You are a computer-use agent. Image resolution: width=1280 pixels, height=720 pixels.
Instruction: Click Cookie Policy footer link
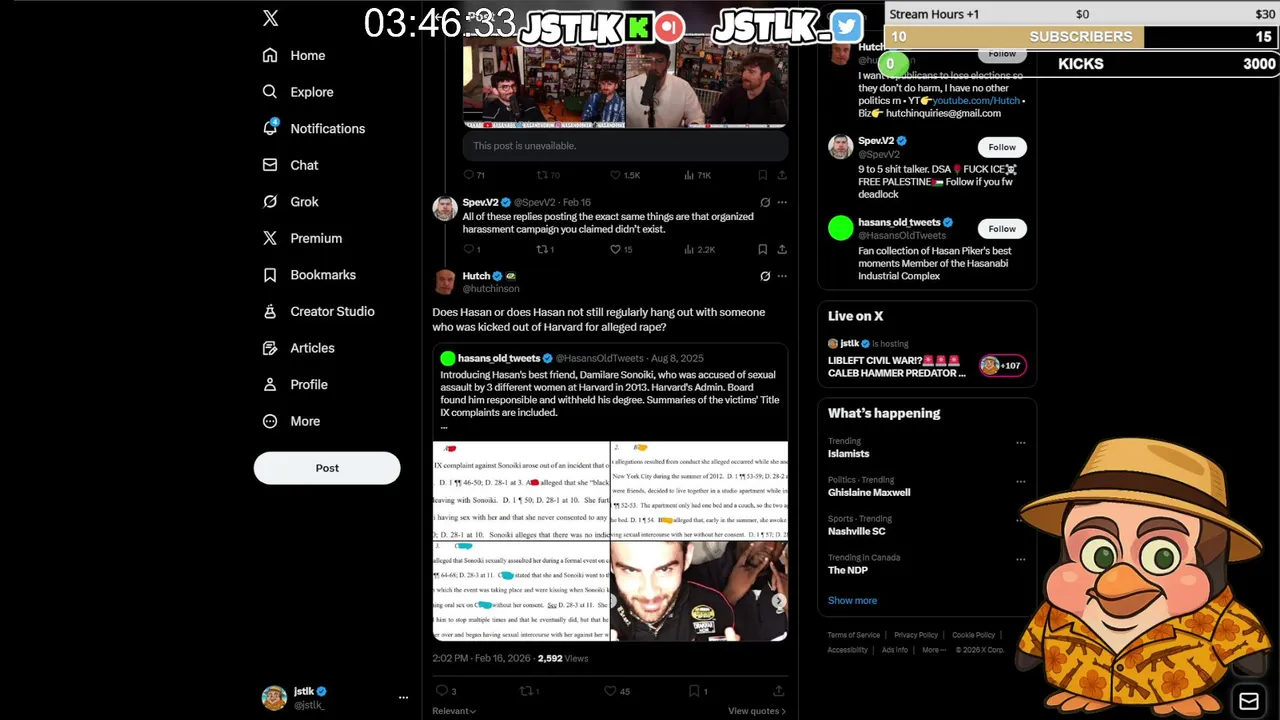pos(973,635)
